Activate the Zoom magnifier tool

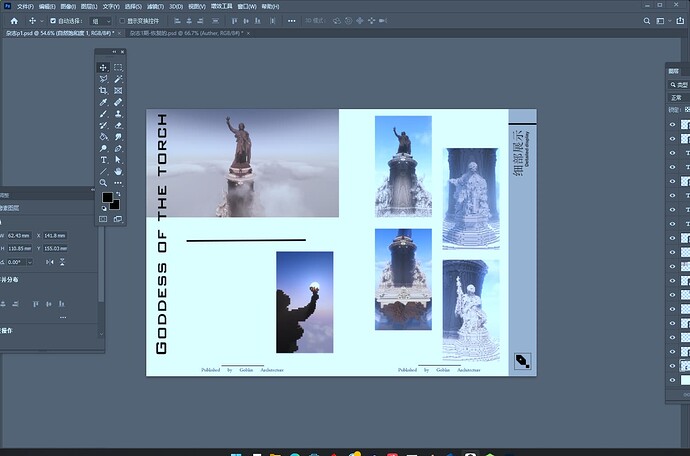click(103, 183)
